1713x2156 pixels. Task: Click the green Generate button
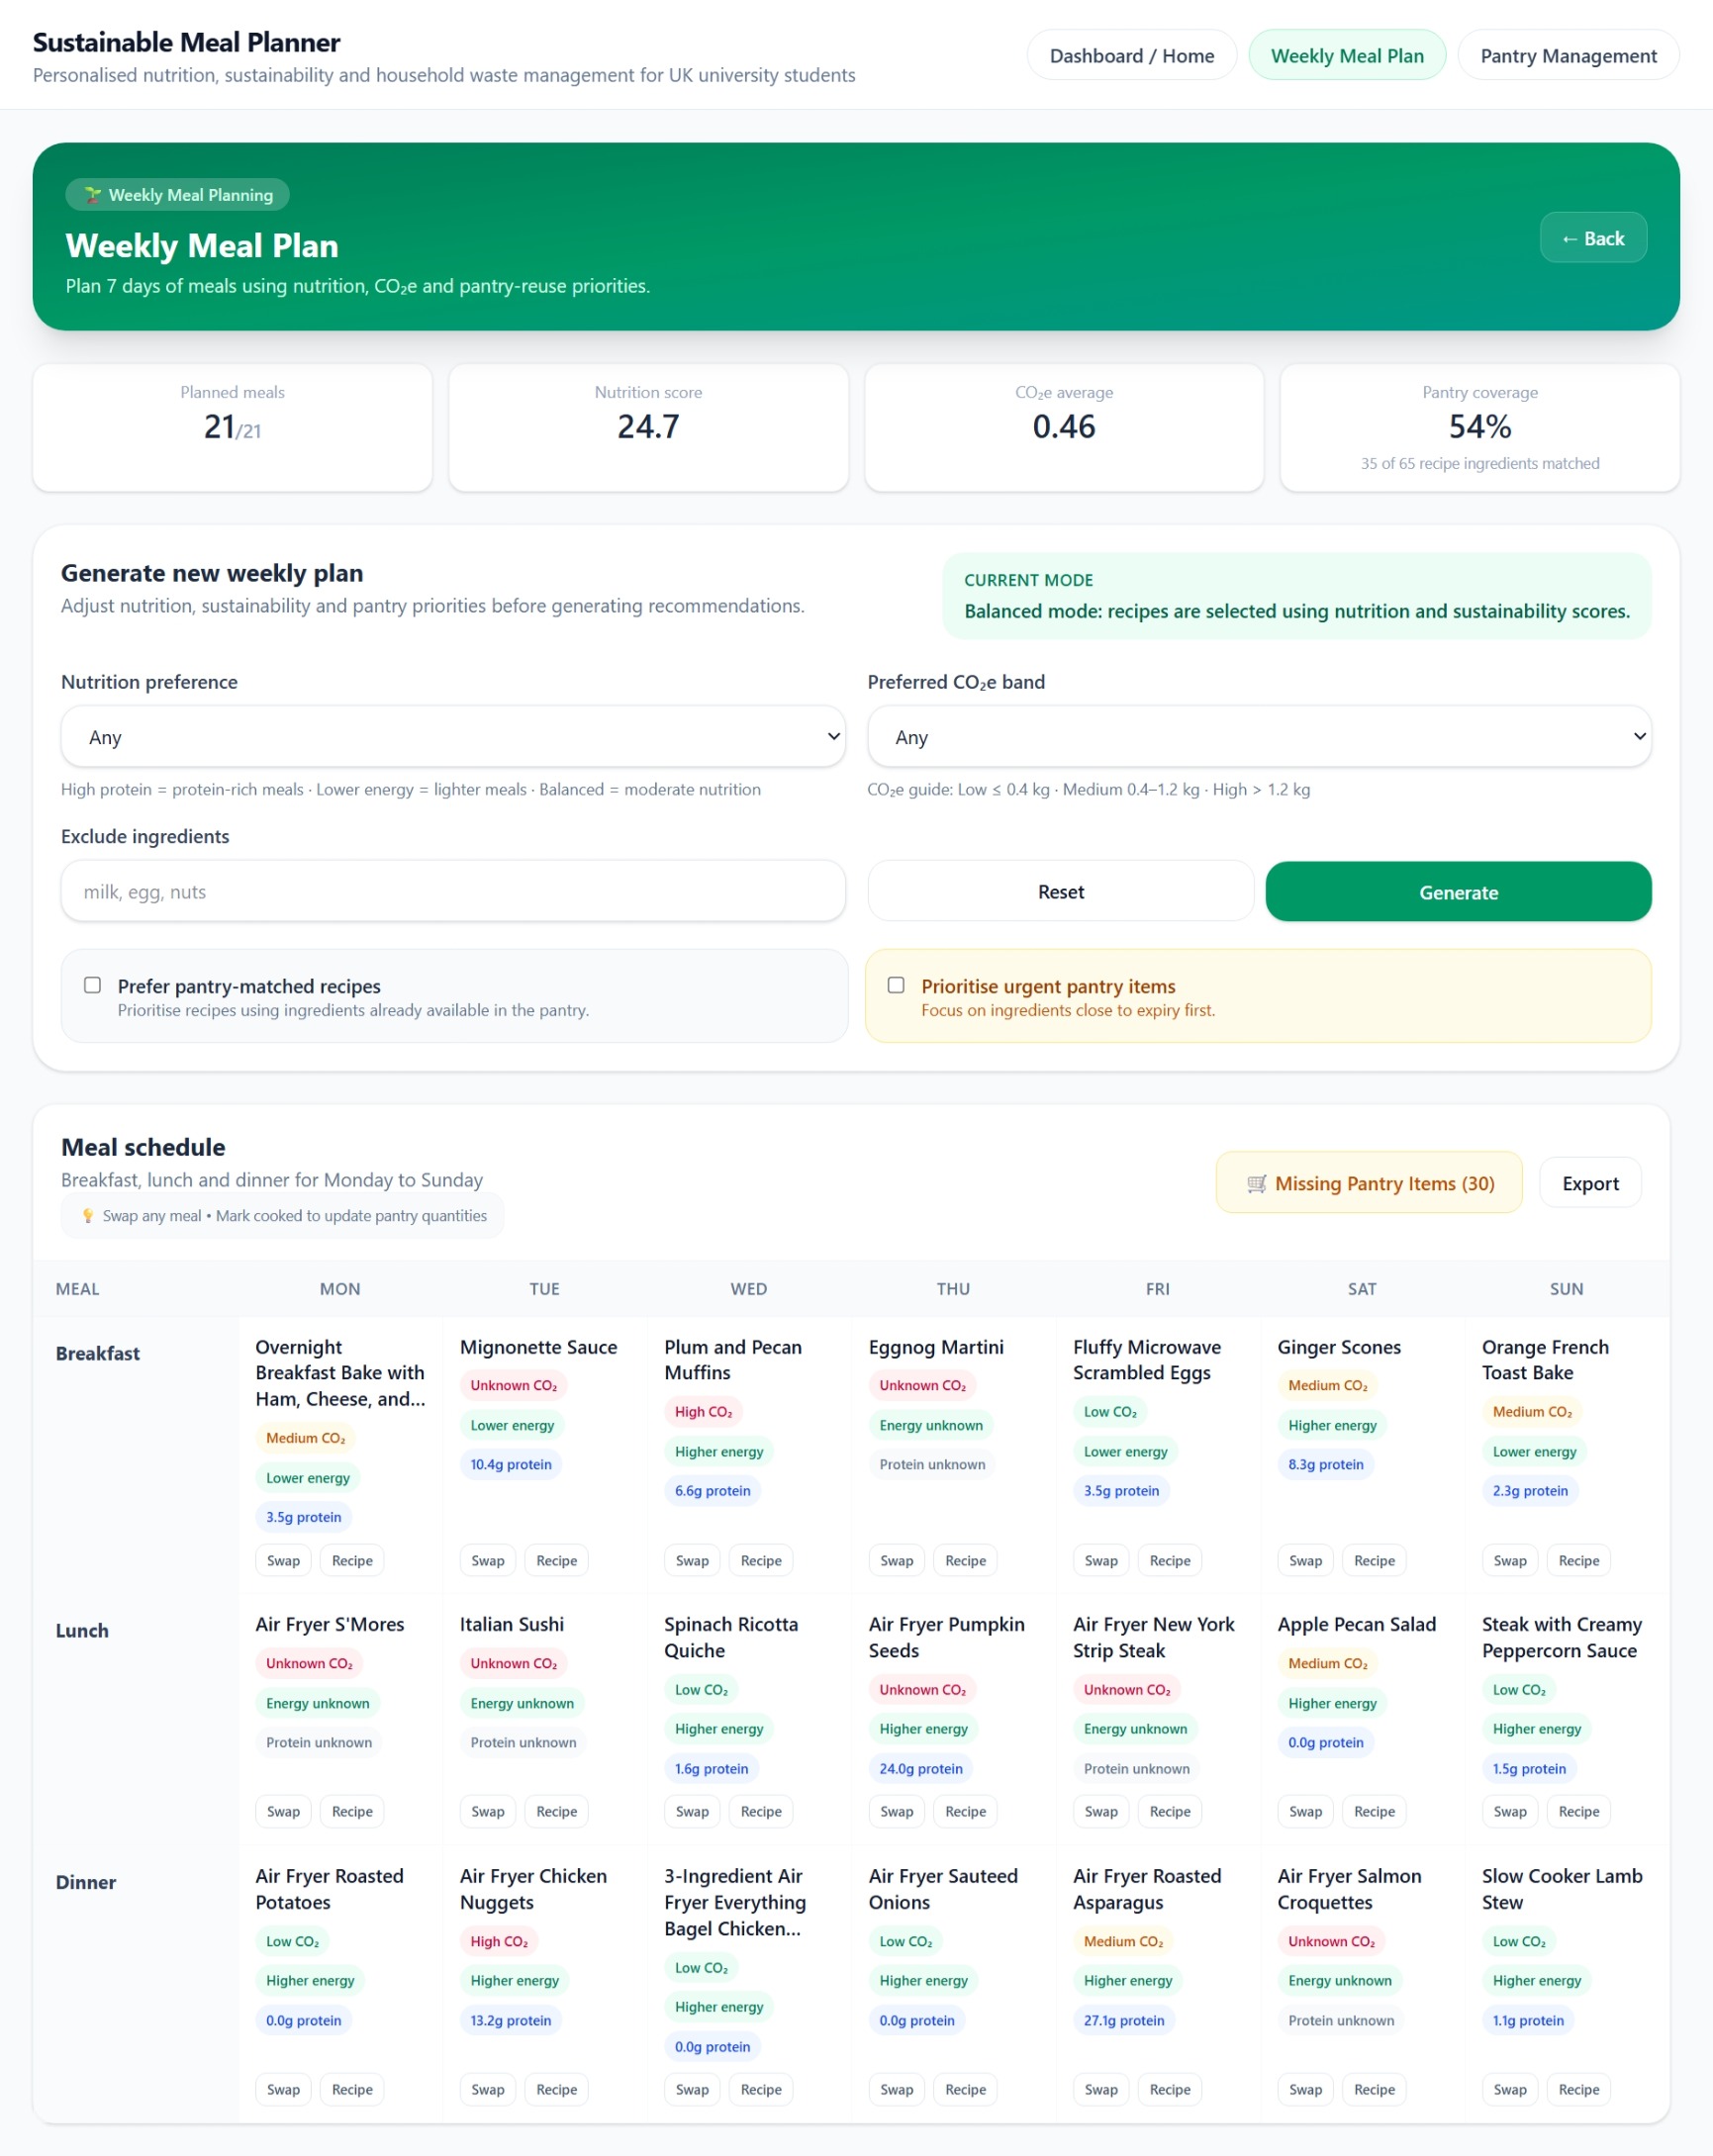(1457, 891)
